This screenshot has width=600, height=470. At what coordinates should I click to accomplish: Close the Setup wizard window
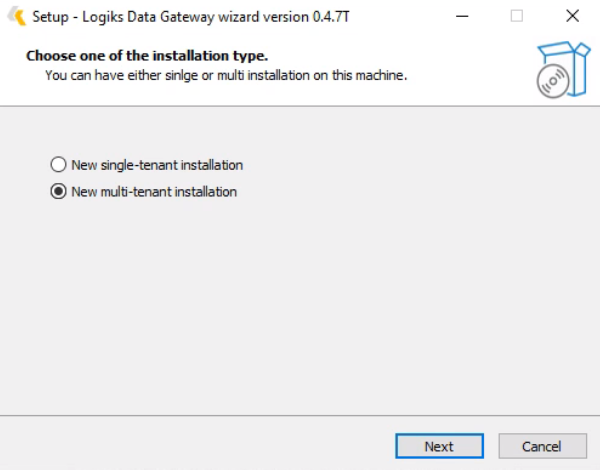tap(571, 16)
